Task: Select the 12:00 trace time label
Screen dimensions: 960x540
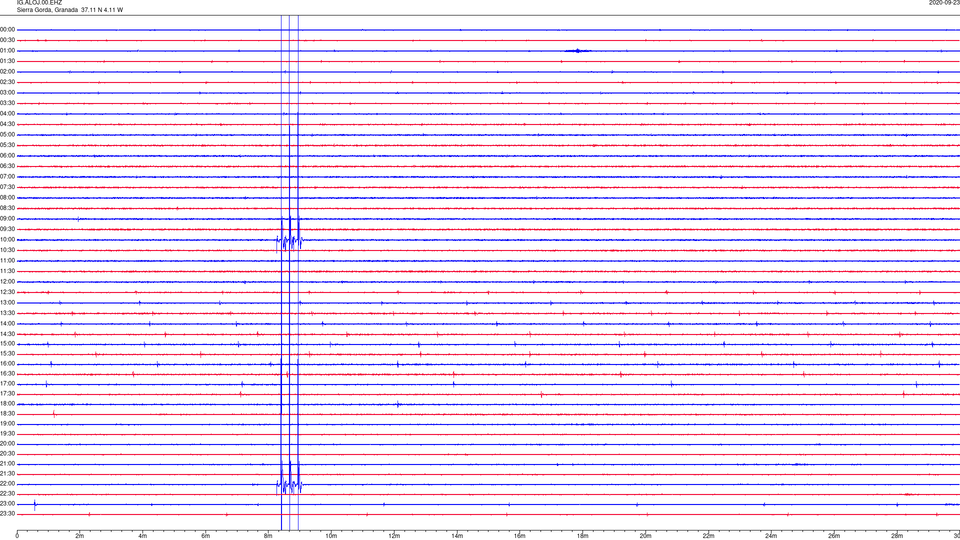Action: pos(8,282)
